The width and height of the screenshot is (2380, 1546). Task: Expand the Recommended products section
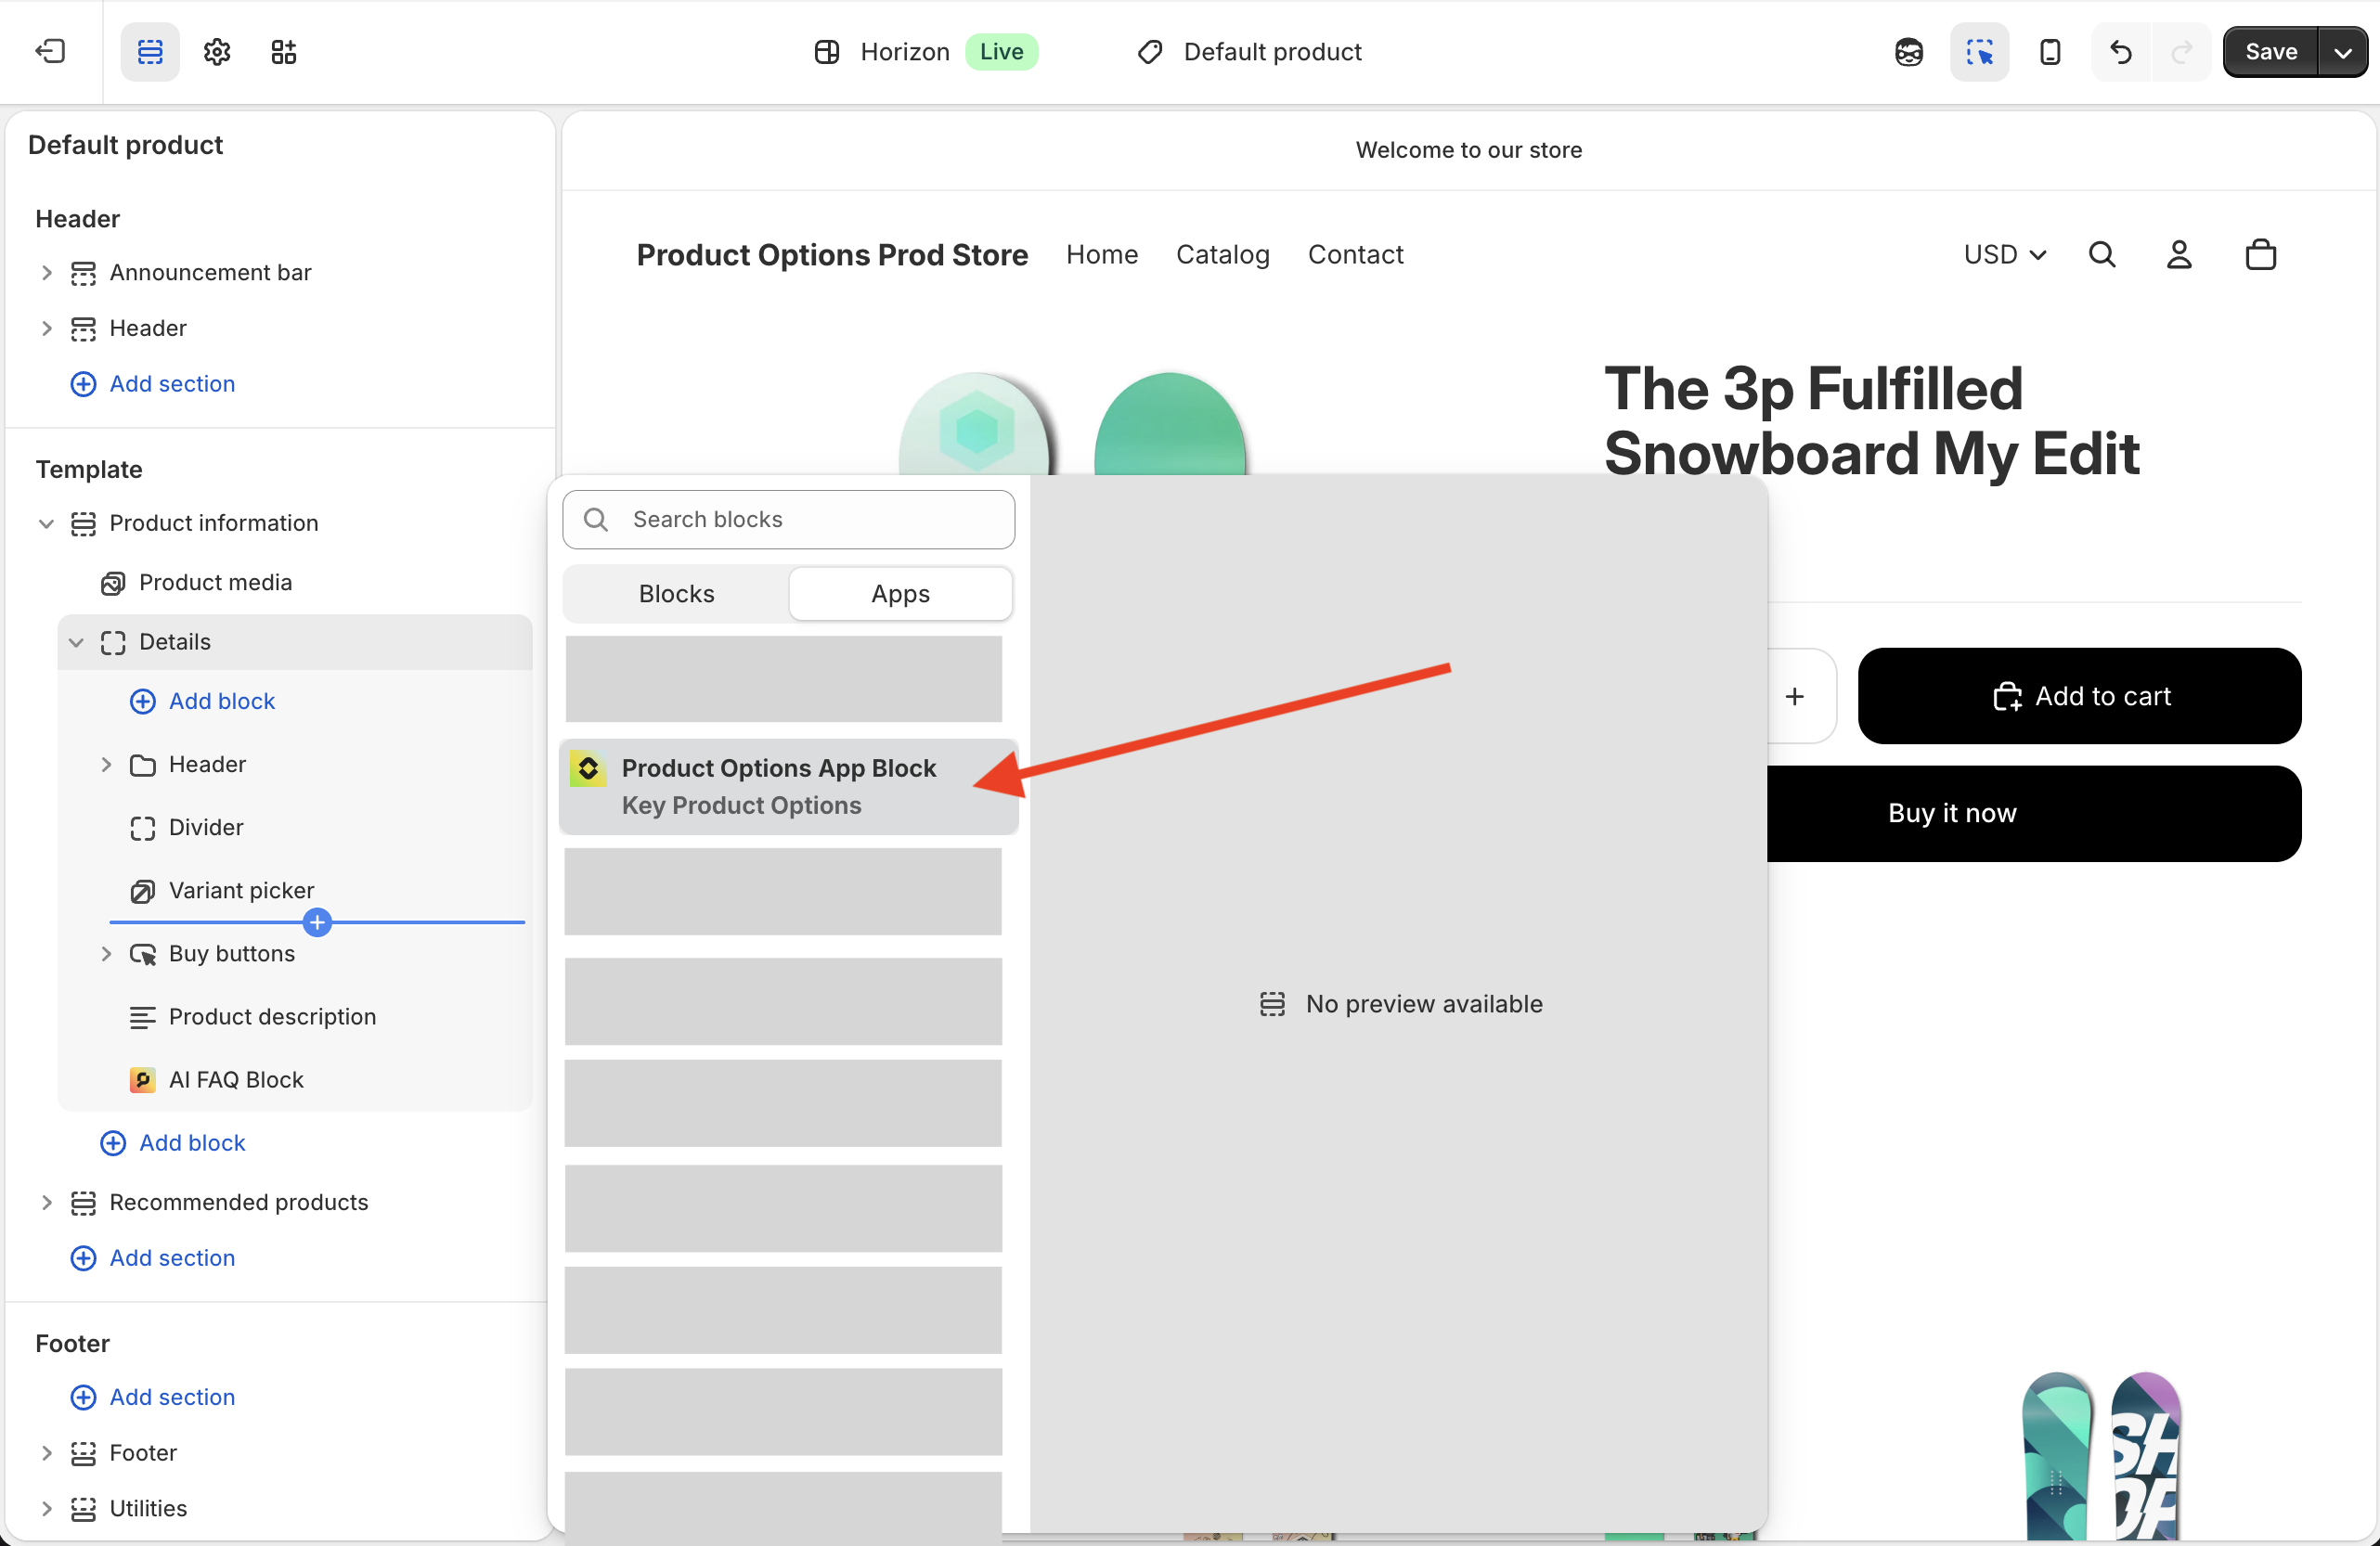47,1202
